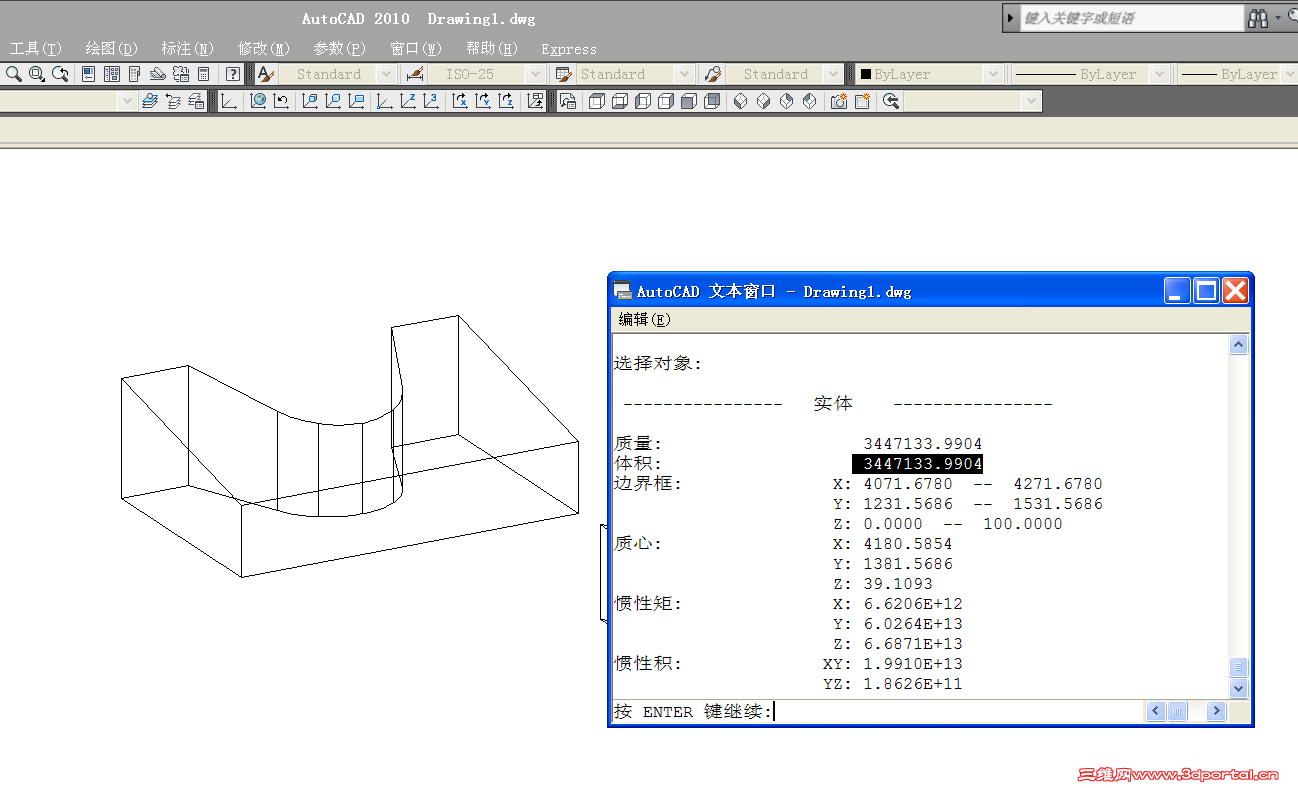Open the Multileader Style manager icon
1298x788 pixels.
(x=713, y=74)
